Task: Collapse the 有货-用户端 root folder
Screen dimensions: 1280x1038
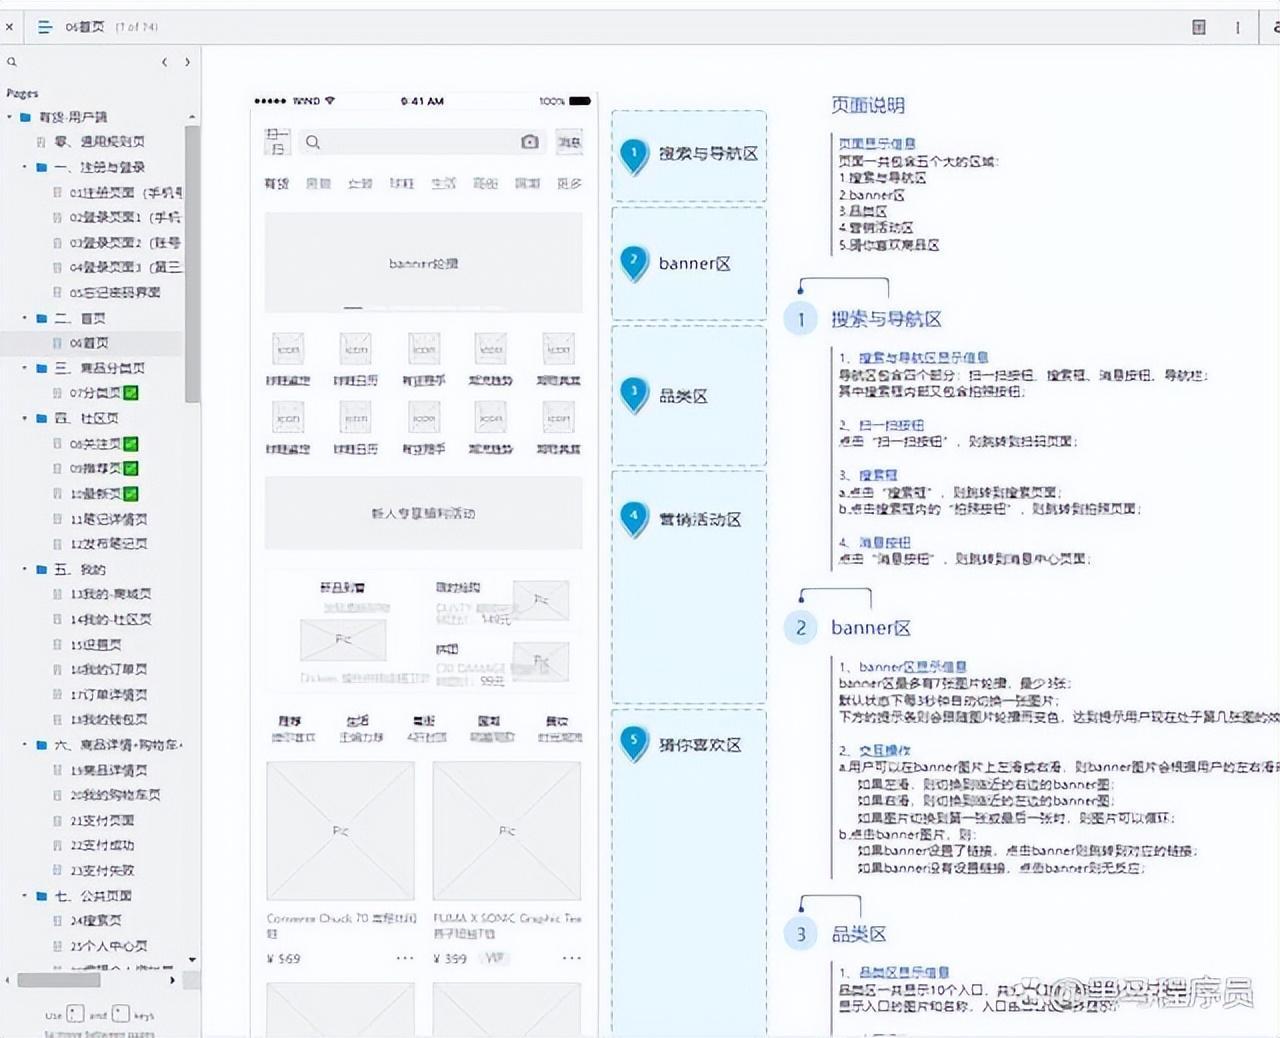Action: tap(10, 117)
